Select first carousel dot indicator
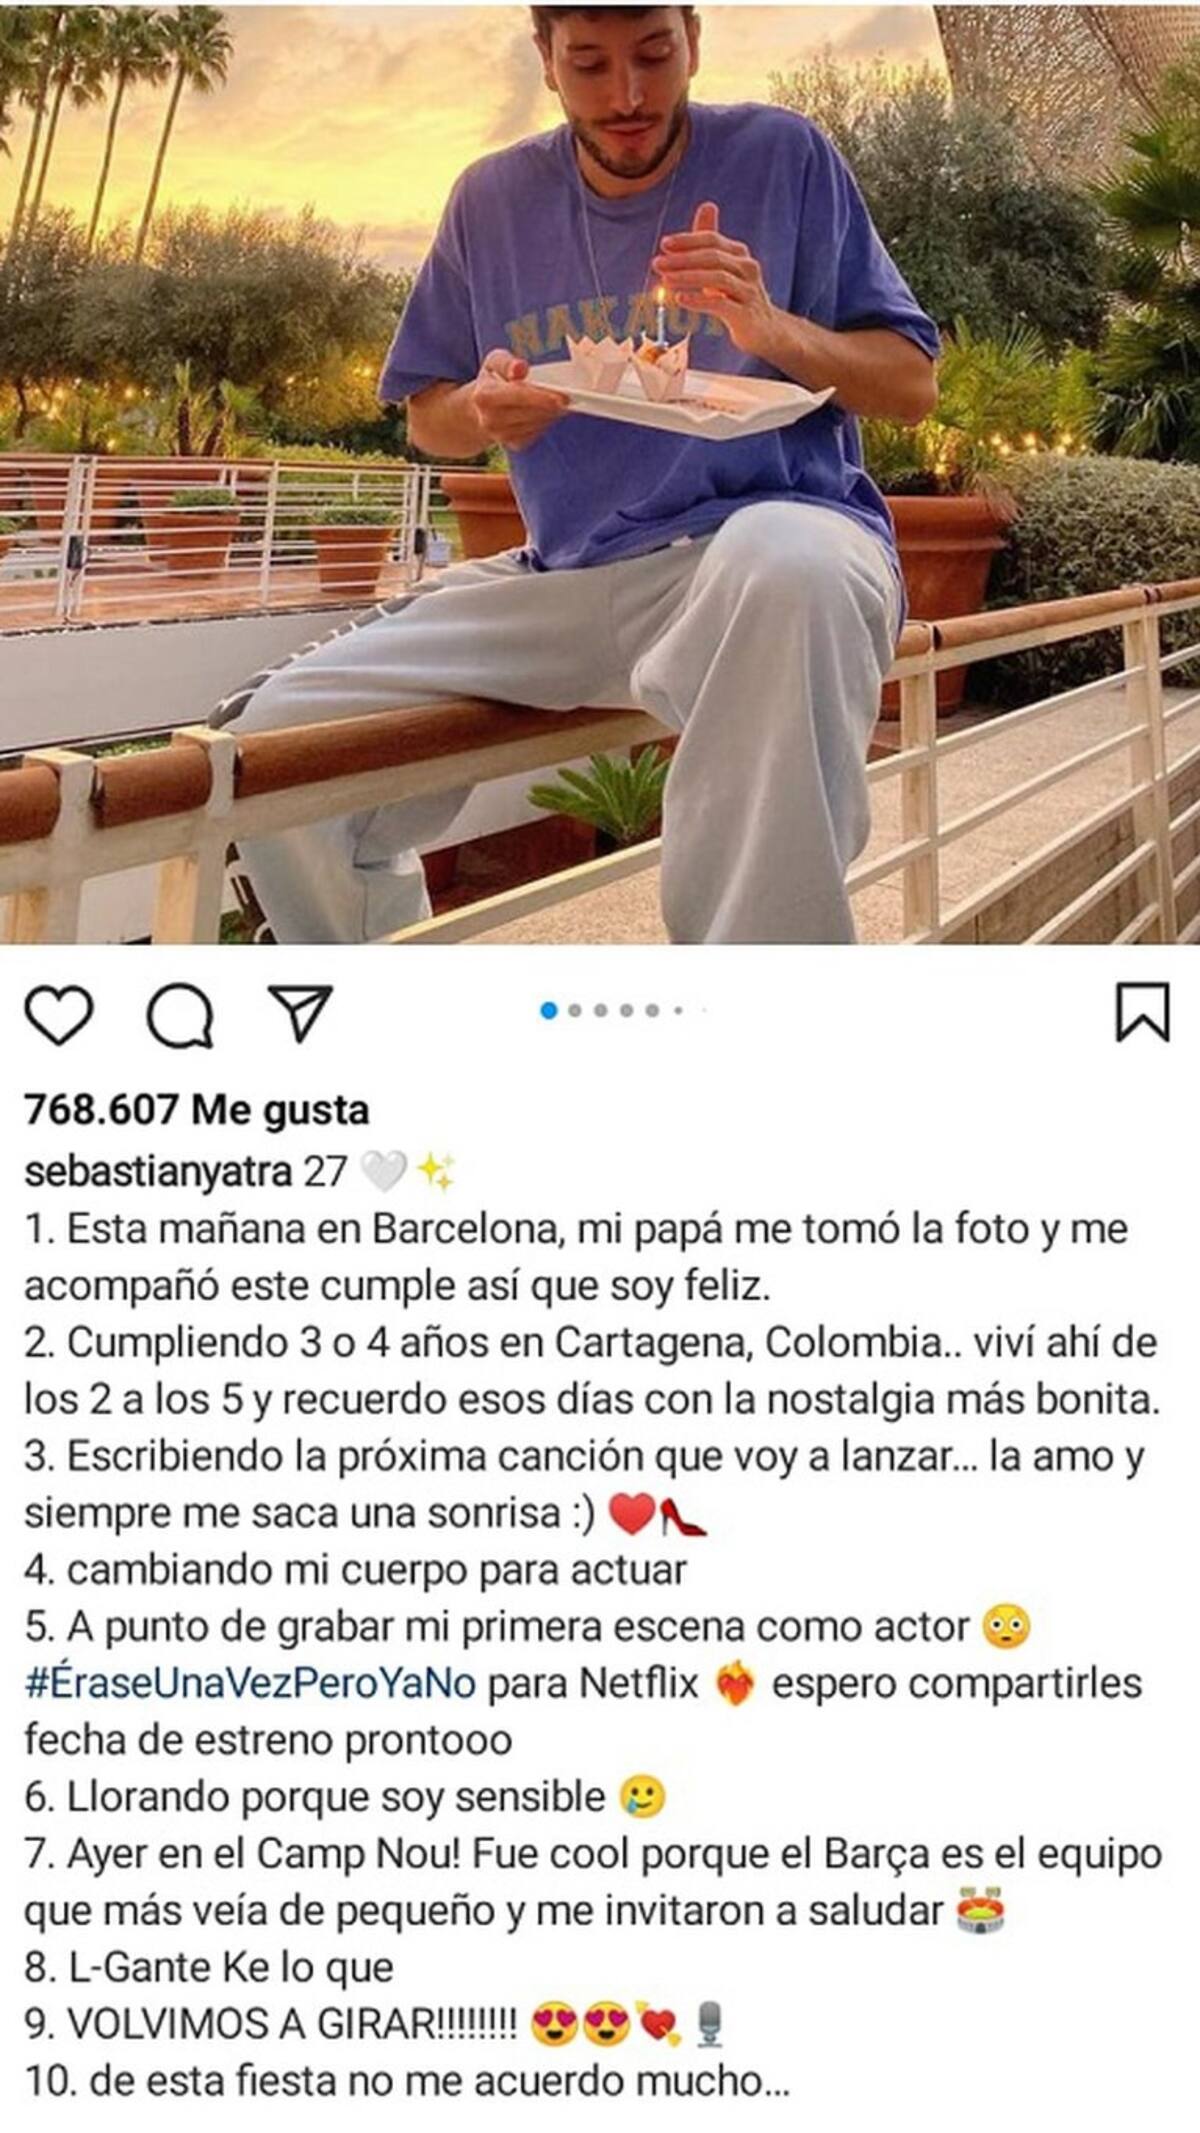Viewport: 1200px width, 2133px height. coord(548,1011)
